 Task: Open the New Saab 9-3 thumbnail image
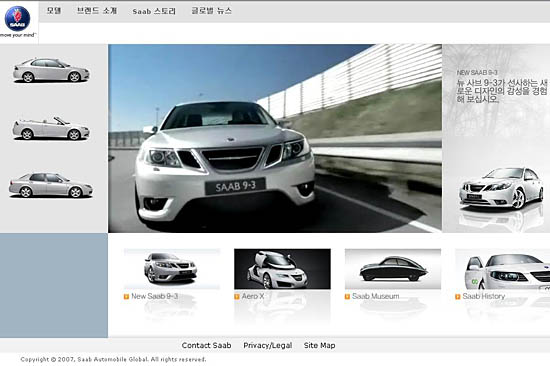pyautogui.click(x=172, y=269)
